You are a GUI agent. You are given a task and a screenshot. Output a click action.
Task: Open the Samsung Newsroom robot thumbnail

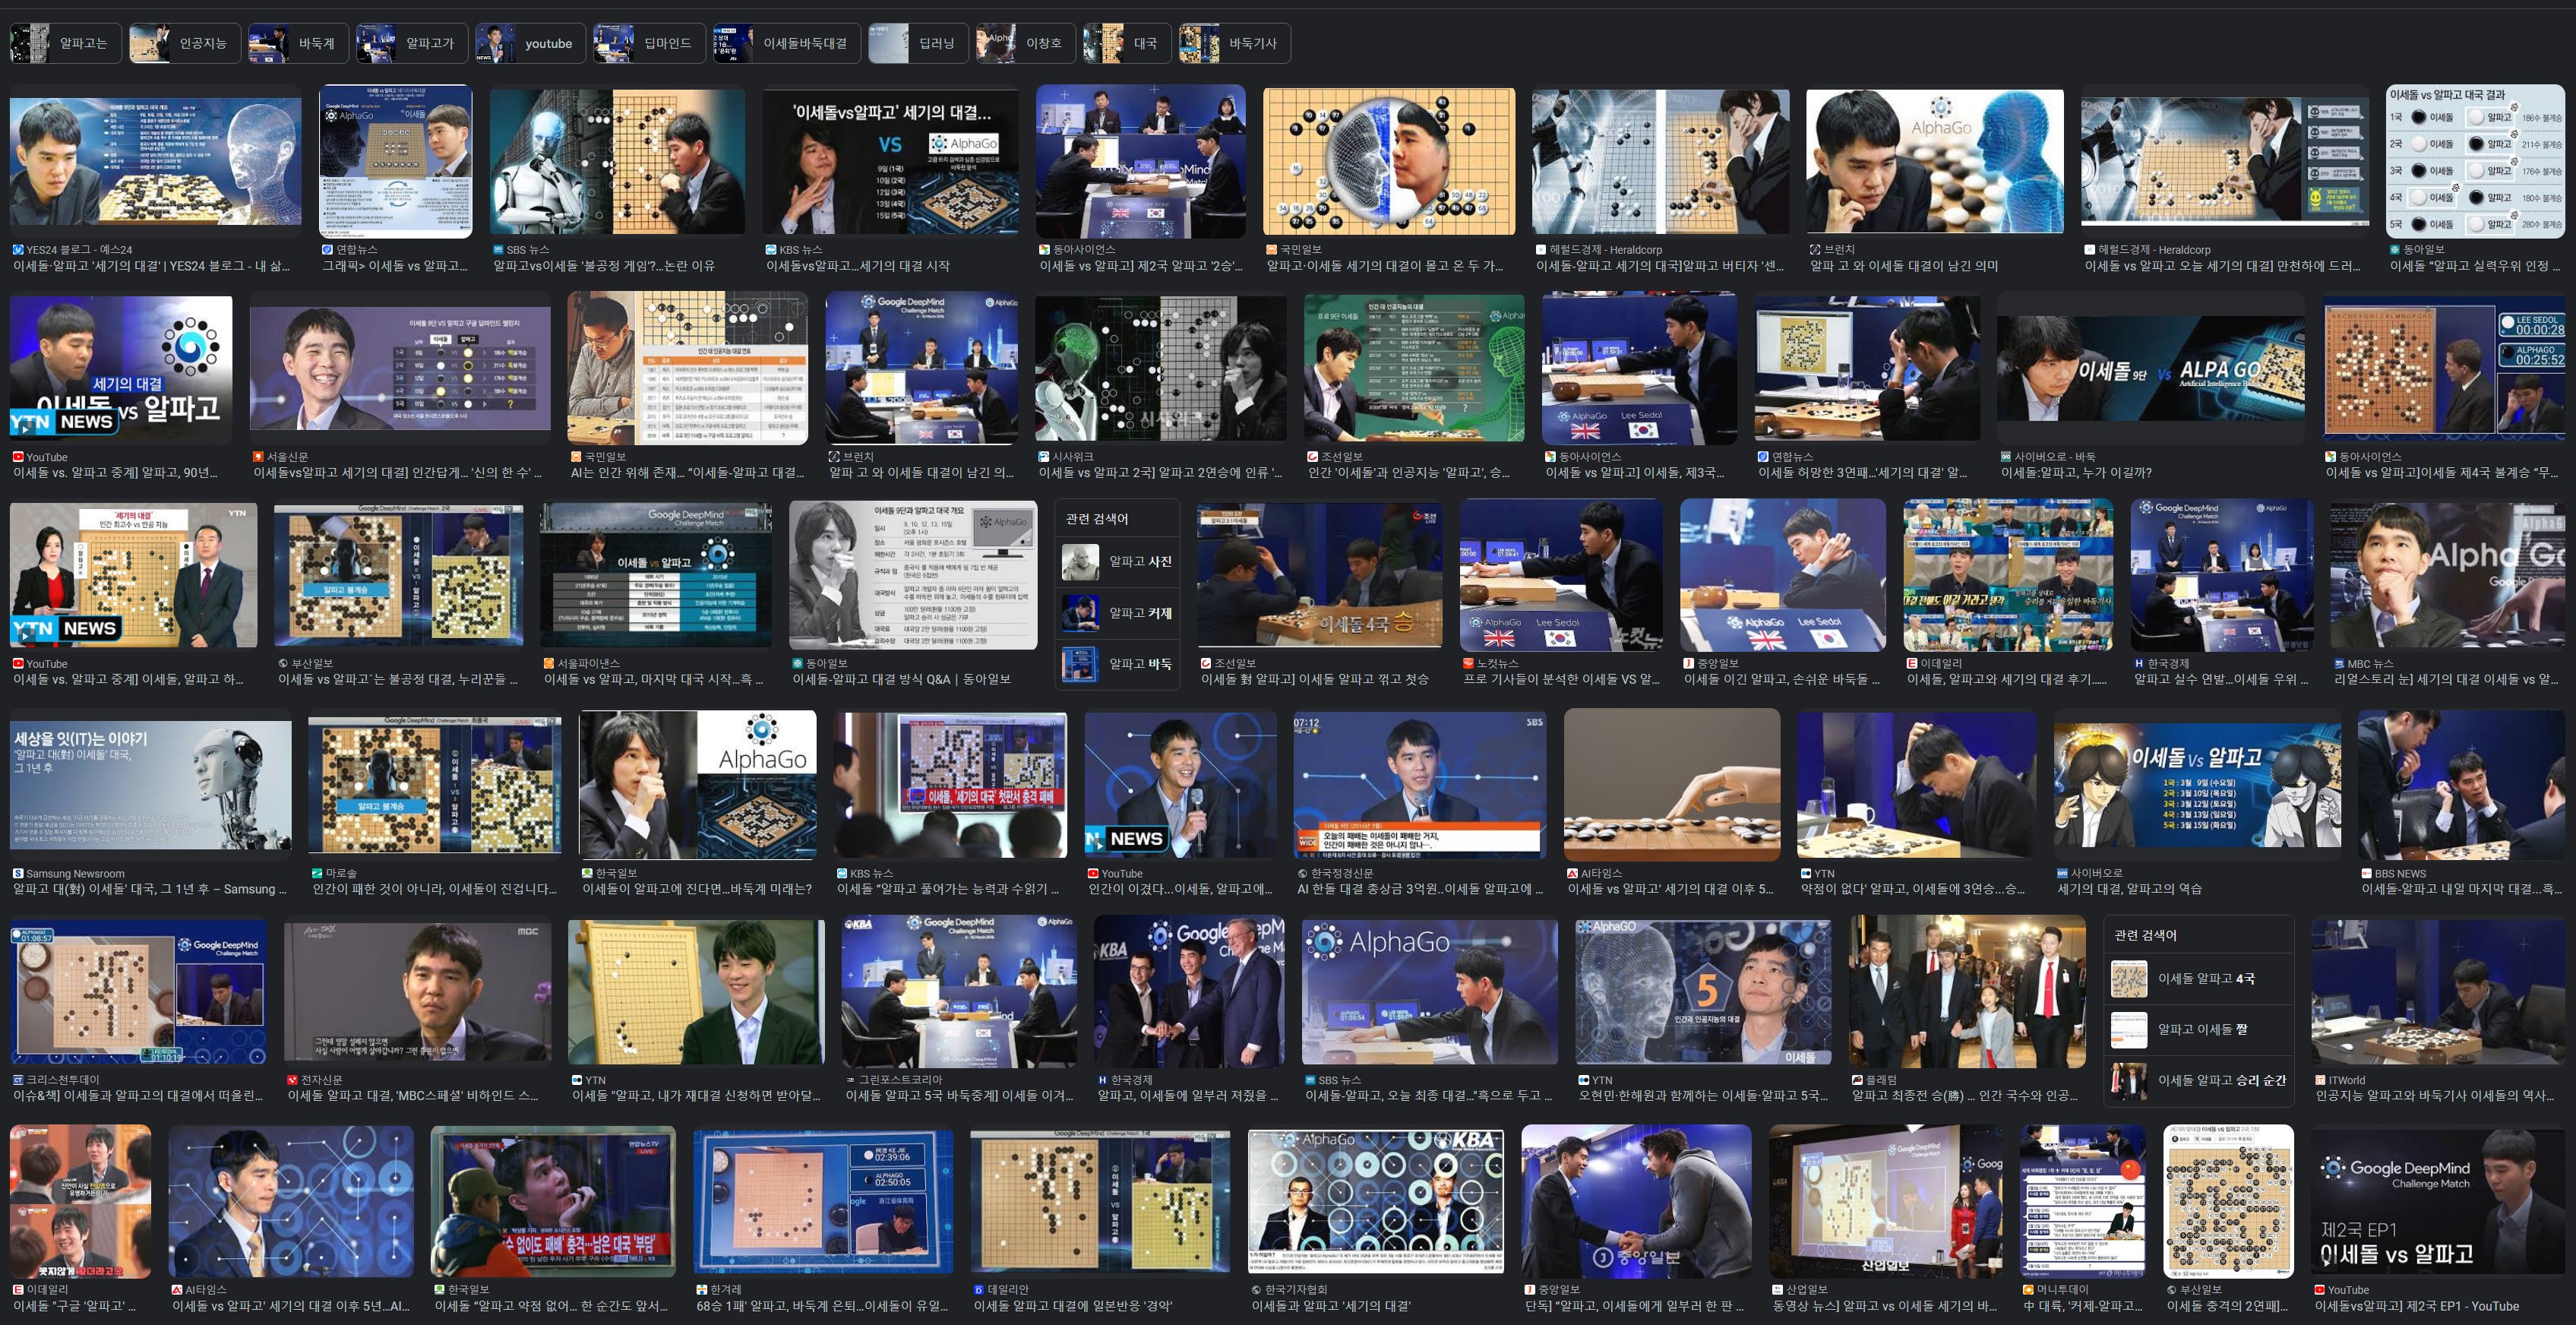coord(151,784)
